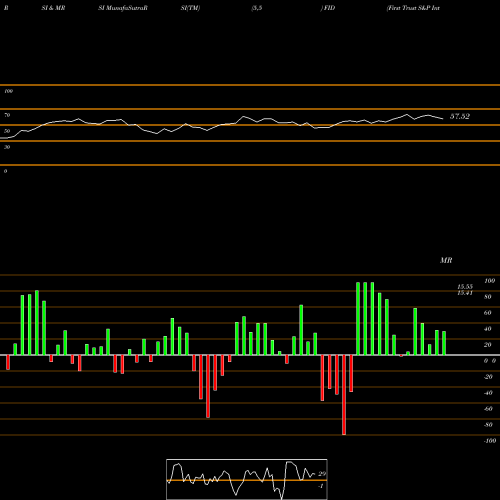This screenshot has width=500, height=500.
Task: Click the current RSI value 57.52
Action: (460, 116)
